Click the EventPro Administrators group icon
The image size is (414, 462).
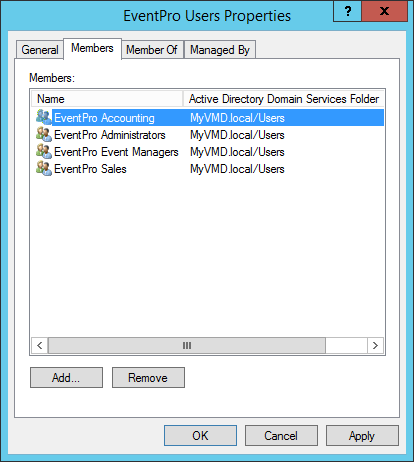tap(44, 134)
